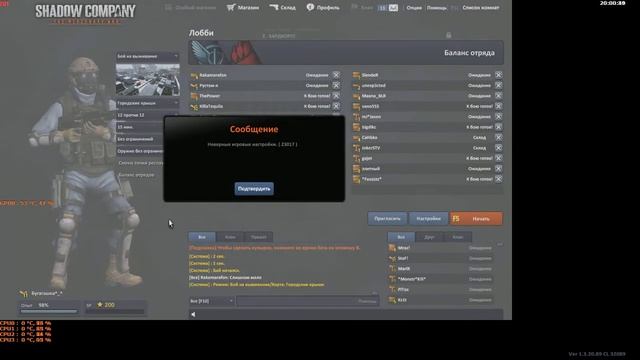Click the Пригласить invite button
This screenshot has height=360, width=640.
(x=387, y=218)
